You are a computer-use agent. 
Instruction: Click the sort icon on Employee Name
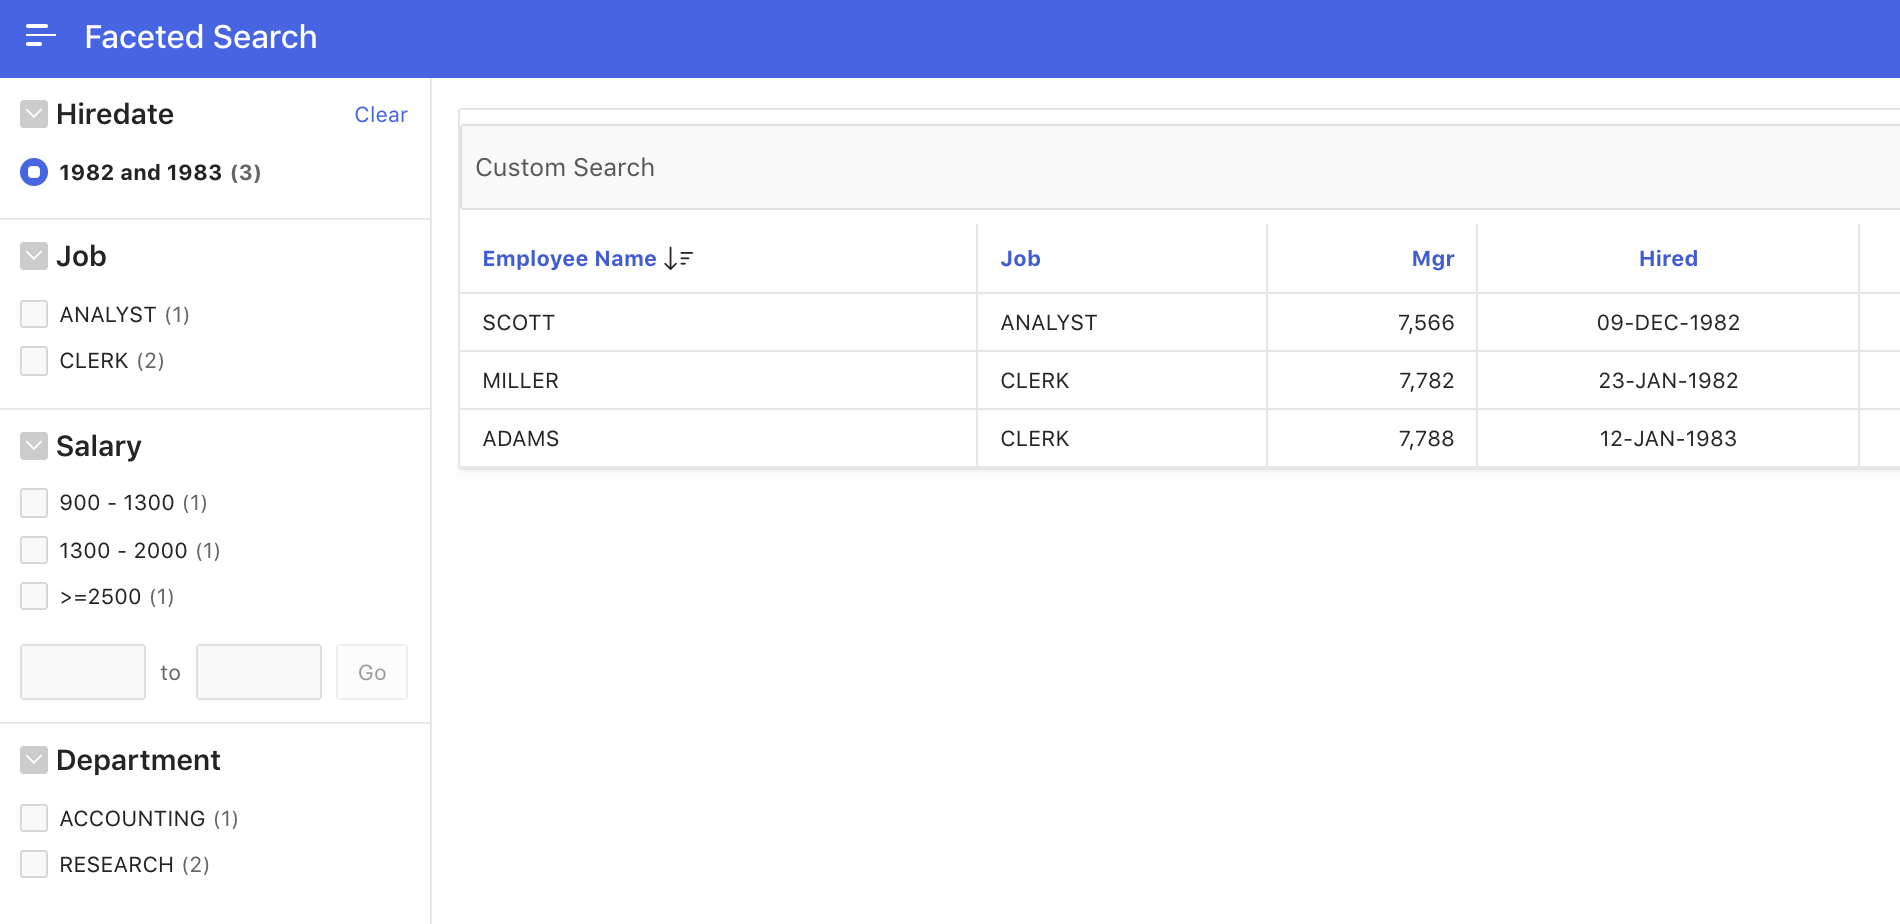677,258
